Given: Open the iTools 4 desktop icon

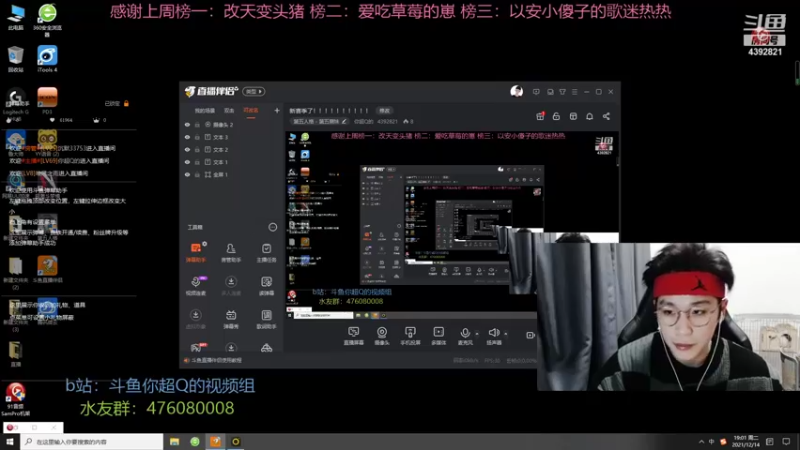Looking at the screenshot, I should tap(47, 59).
